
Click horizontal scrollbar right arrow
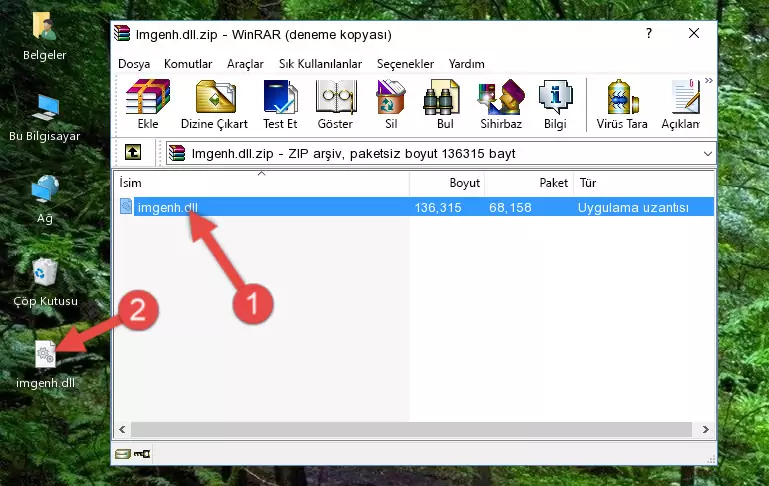[x=706, y=430]
